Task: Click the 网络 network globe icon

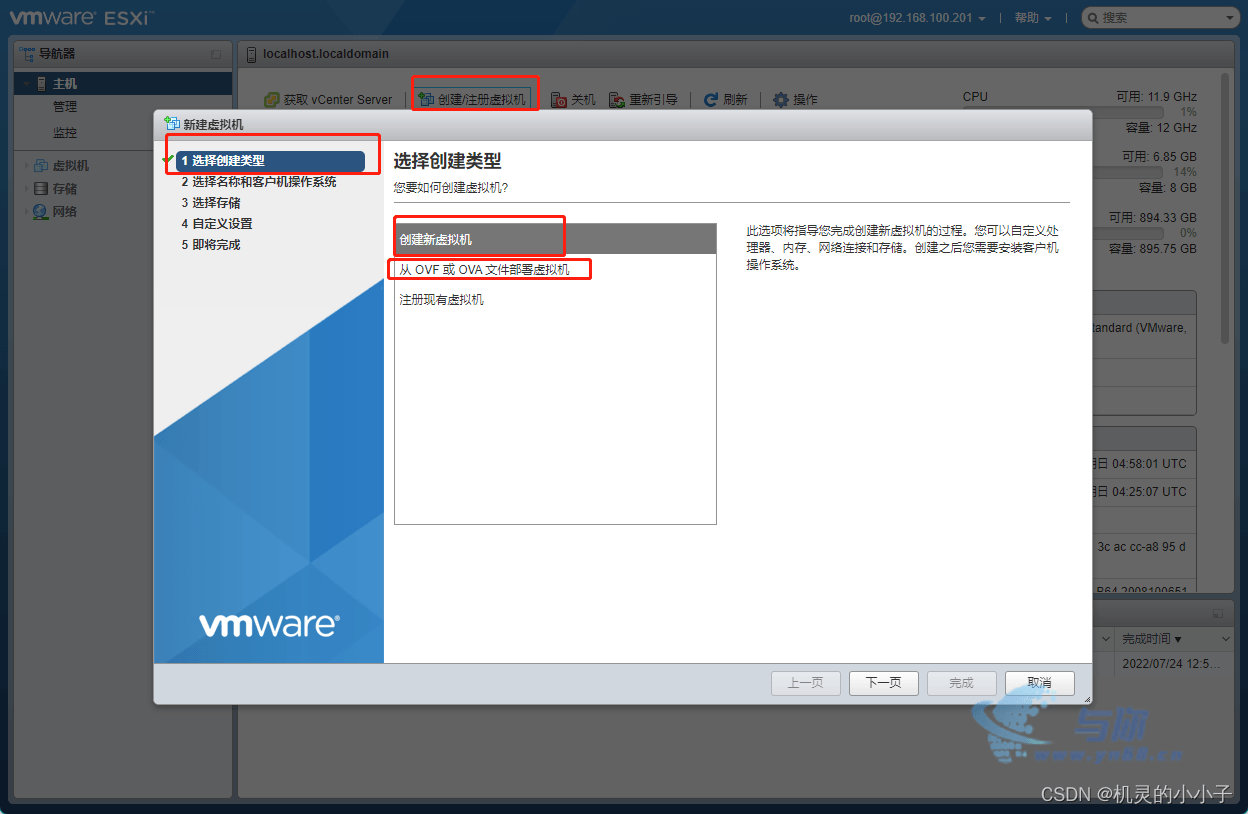Action: [41, 211]
